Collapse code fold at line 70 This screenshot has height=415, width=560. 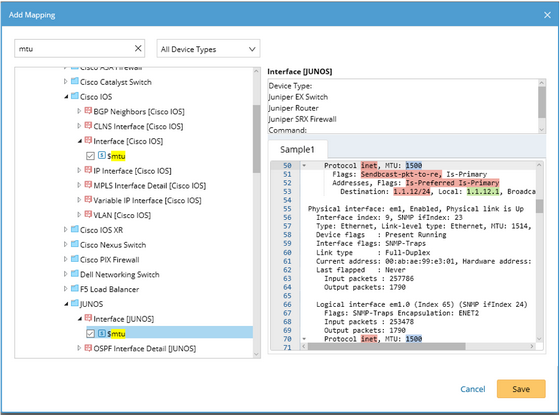[304, 339]
